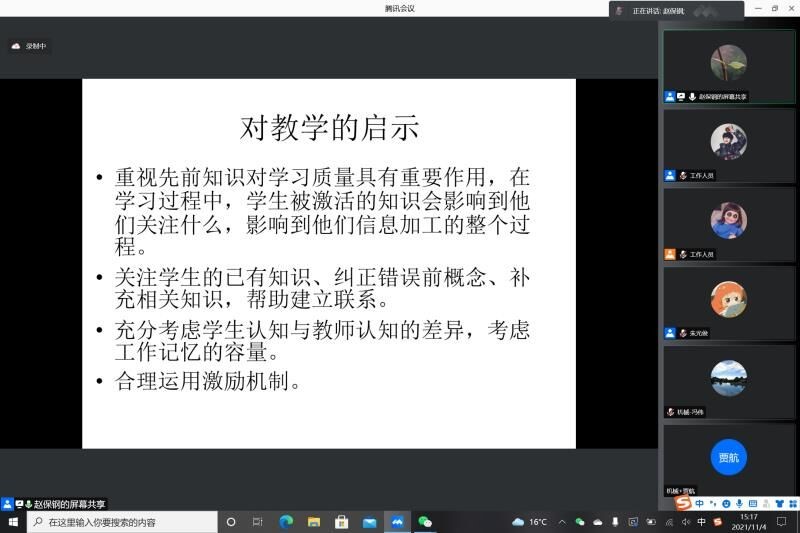Launch Microsoft Edge from the taskbar
Viewport: 800px width, 533px height.
click(286, 522)
